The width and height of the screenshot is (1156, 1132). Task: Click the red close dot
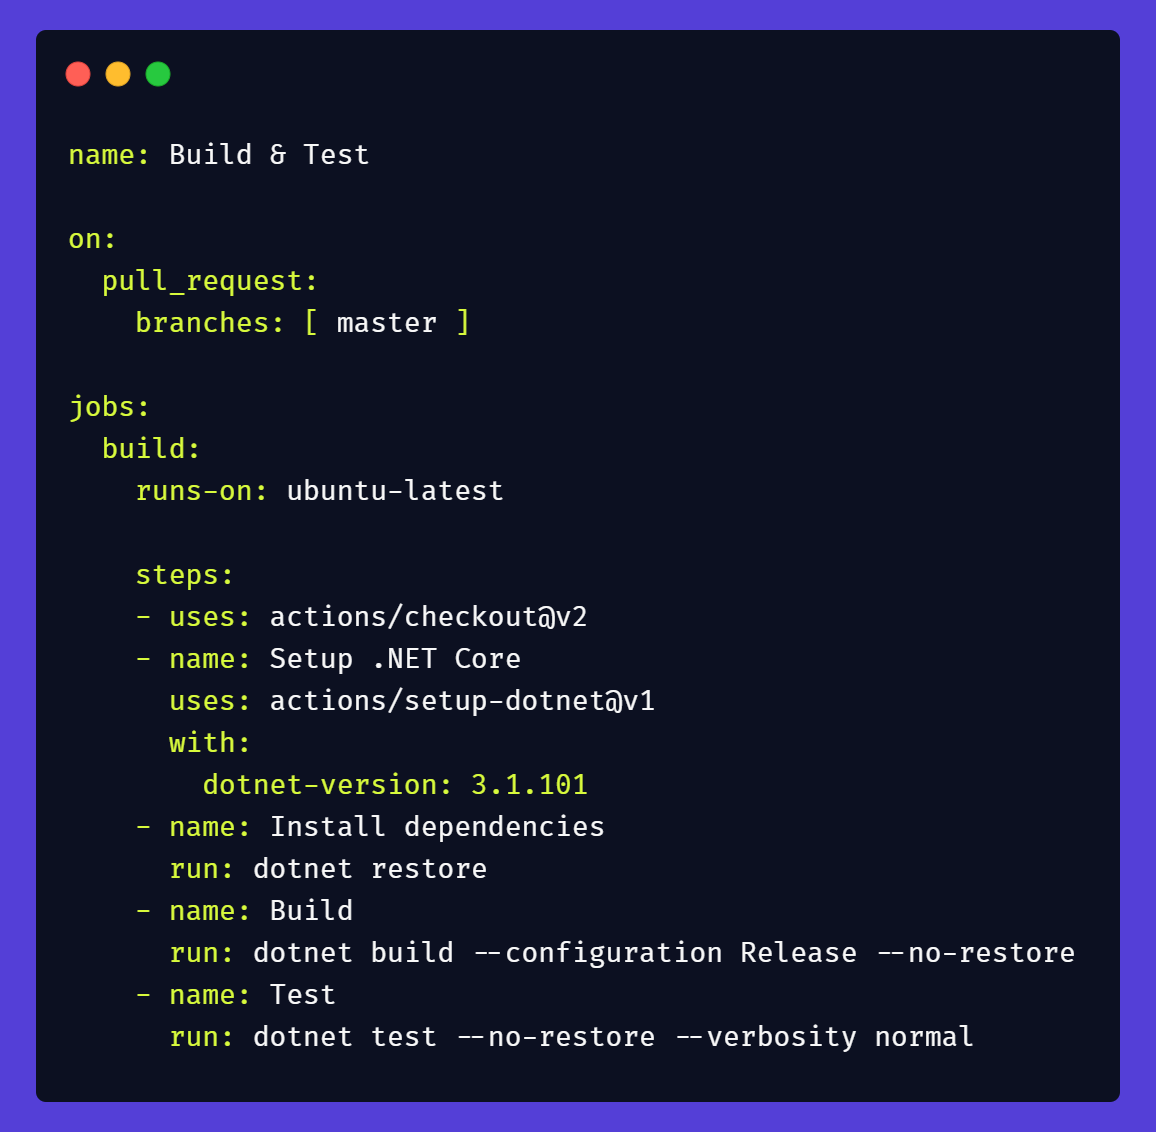pyautogui.click(x=78, y=74)
